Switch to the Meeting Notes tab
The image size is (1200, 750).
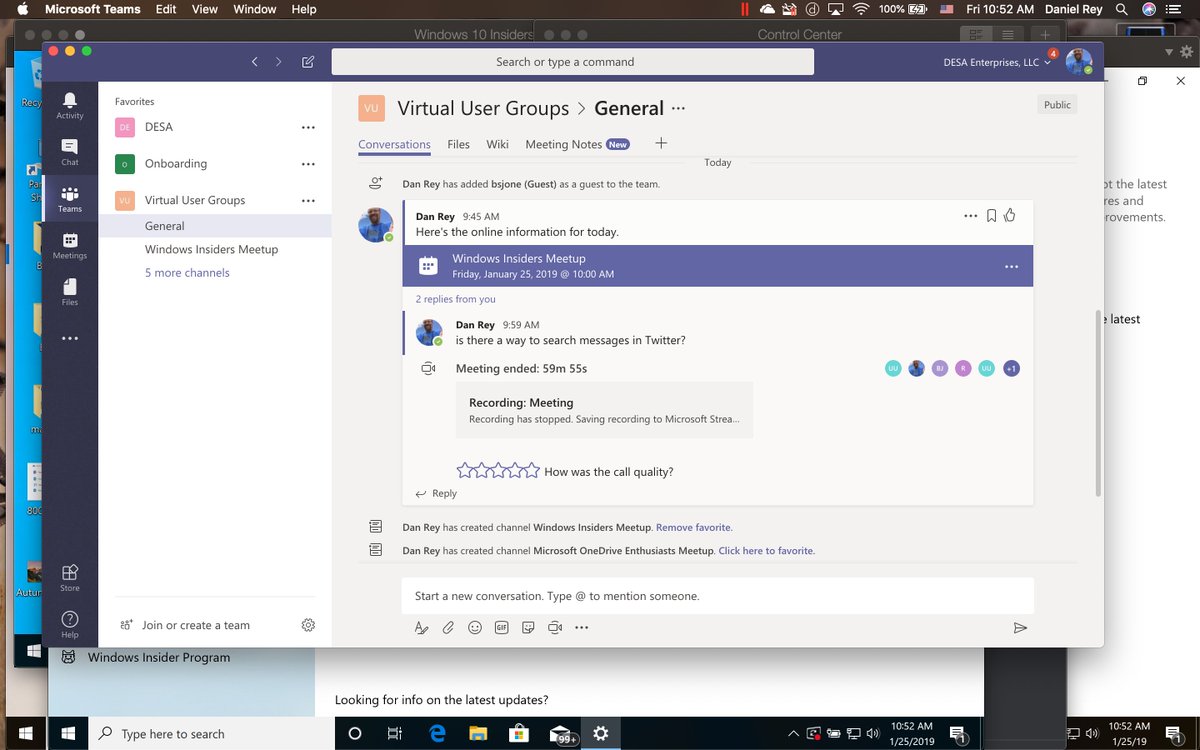[x=577, y=144]
